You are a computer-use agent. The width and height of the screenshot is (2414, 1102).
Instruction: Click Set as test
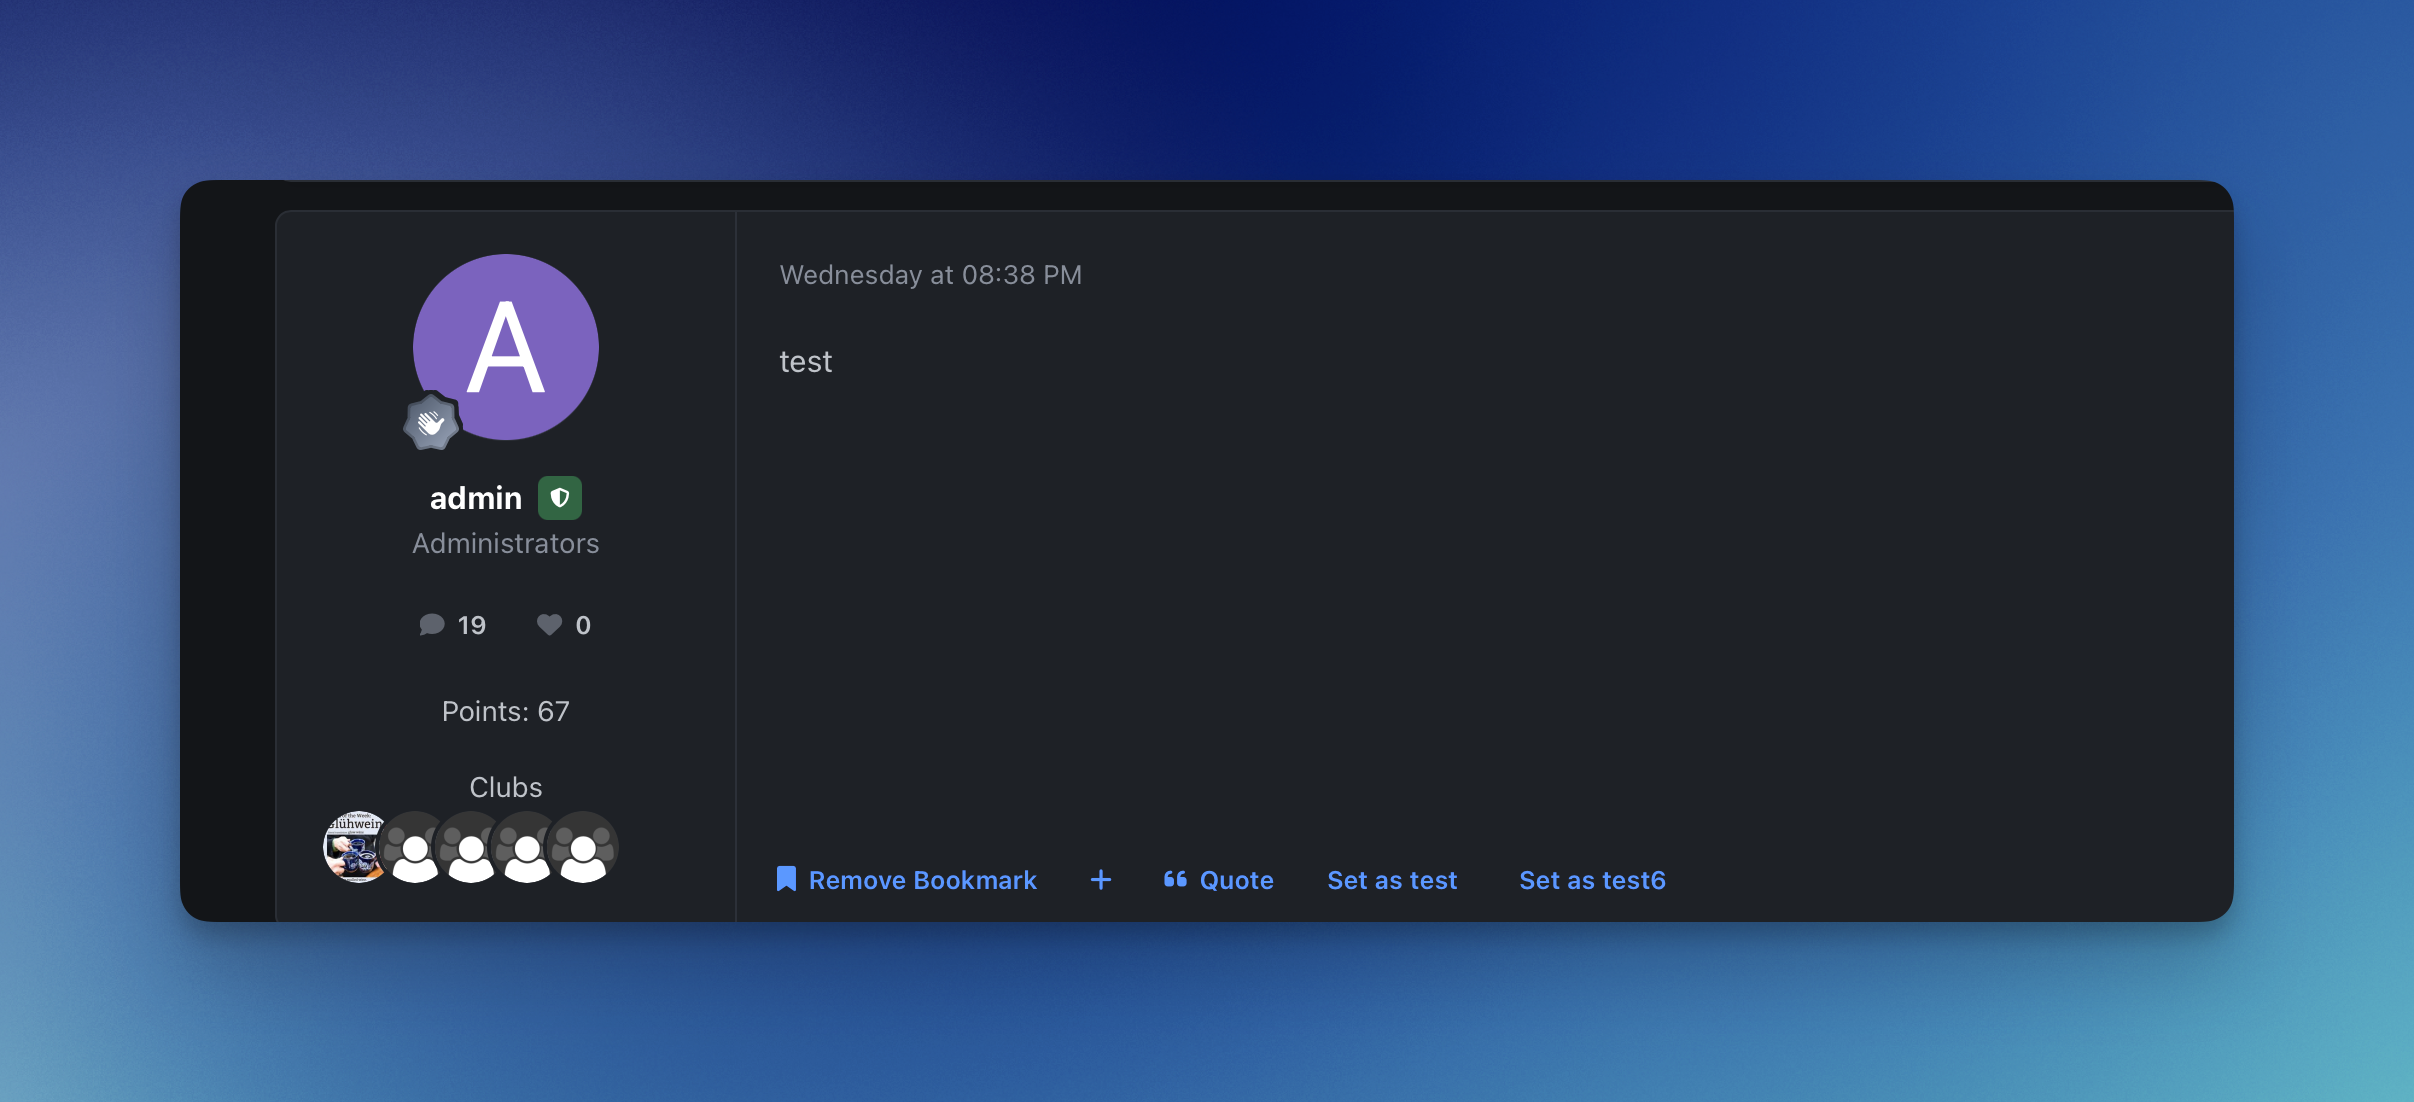(x=1392, y=880)
